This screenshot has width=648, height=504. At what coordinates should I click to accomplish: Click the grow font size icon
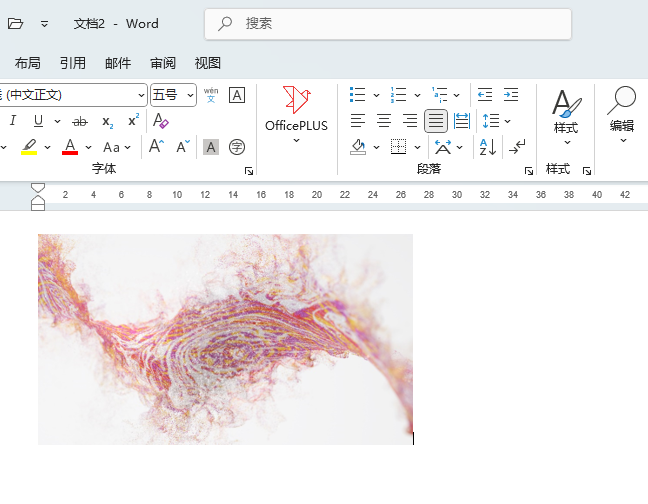pyautogui.click(x=156, y=146)
